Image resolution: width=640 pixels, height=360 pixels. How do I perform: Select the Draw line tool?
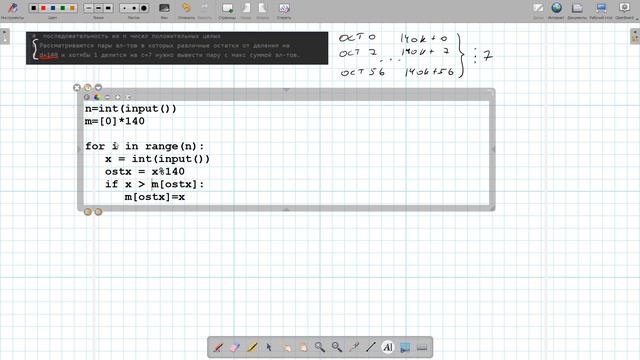coord(371,347)
